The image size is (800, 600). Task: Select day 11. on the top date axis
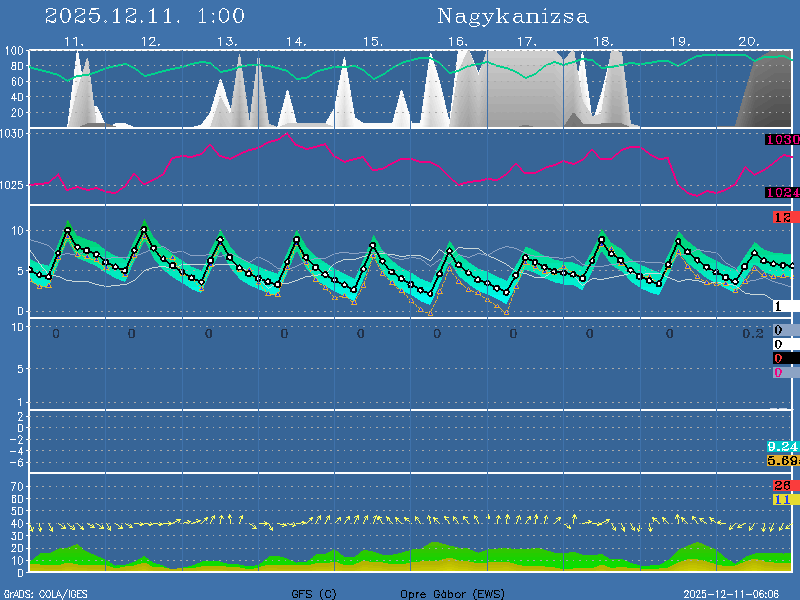coord(74,42)
